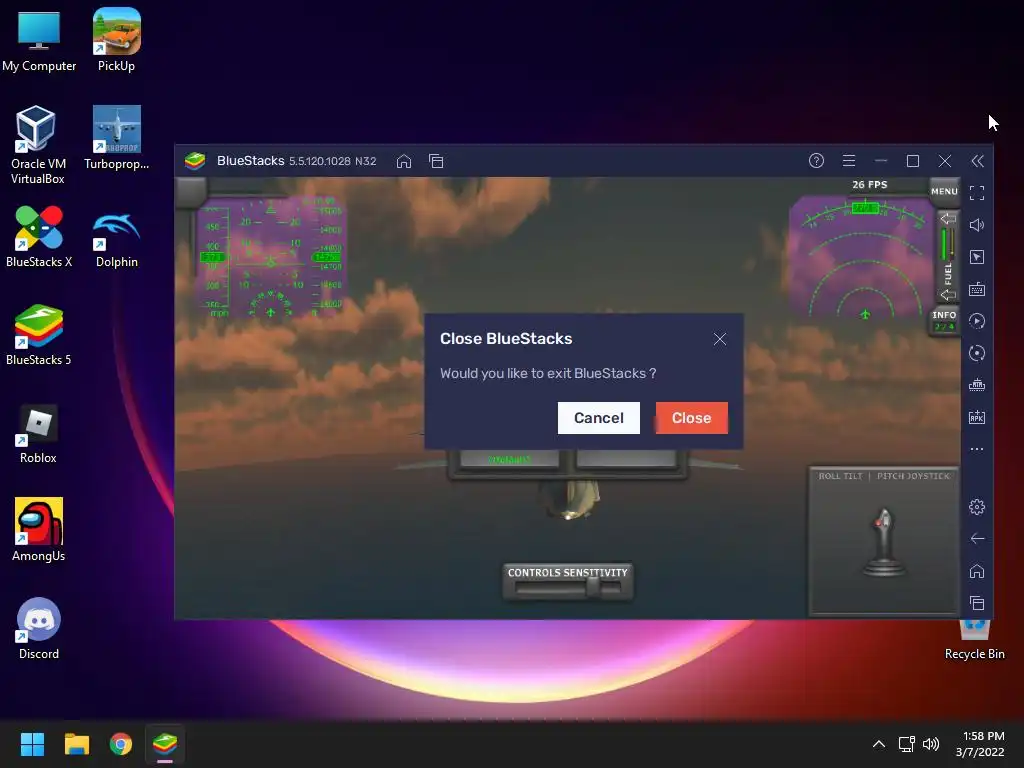Open Google Chrome from the taskbar
This screenshot has height=768, width=1024.
coord(121,744)
